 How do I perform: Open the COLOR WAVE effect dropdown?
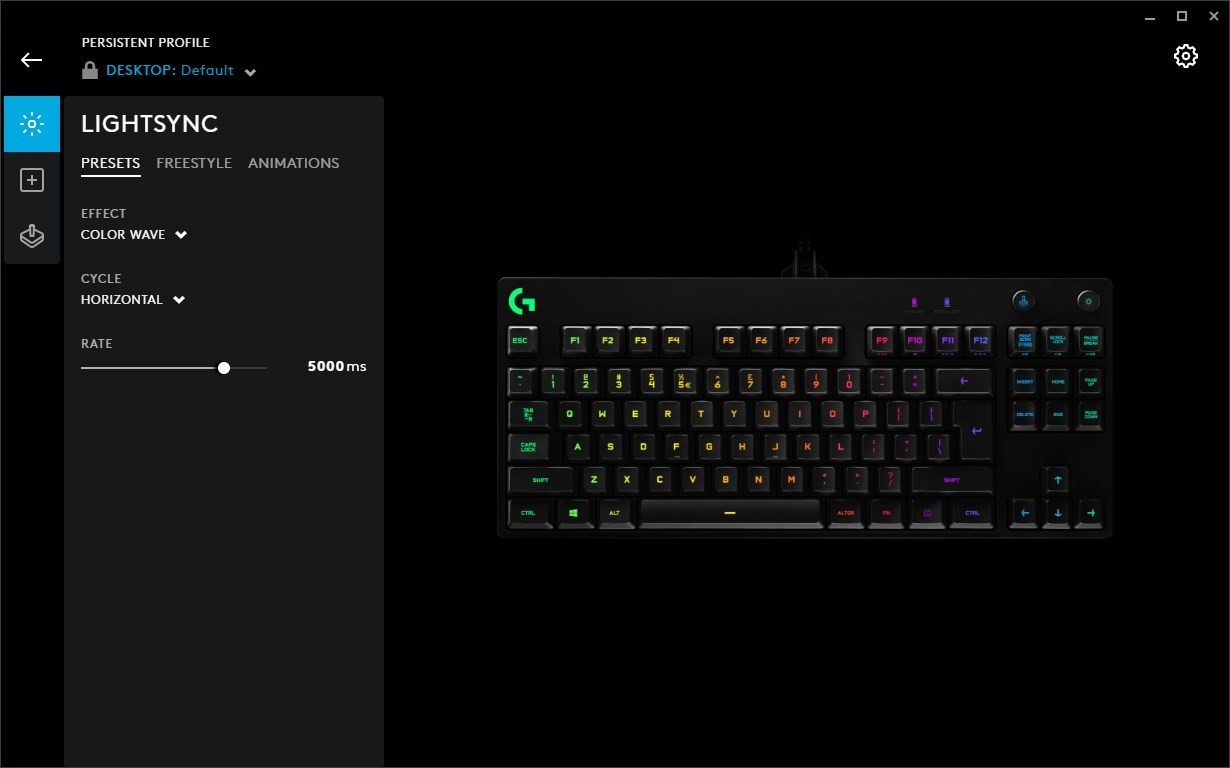134,235
